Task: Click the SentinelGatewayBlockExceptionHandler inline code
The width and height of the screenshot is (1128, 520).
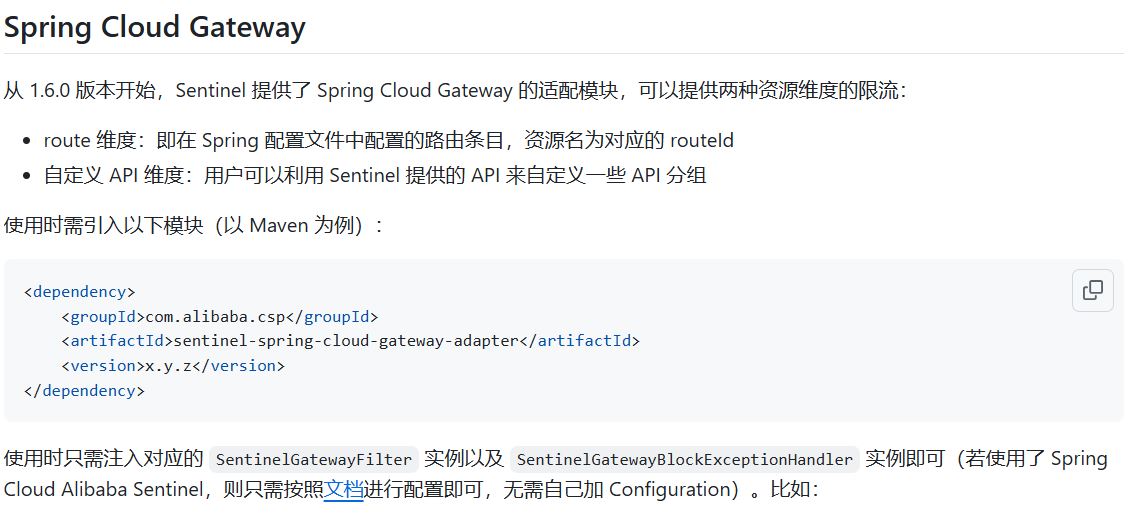Action: click(x=685, y=460)
